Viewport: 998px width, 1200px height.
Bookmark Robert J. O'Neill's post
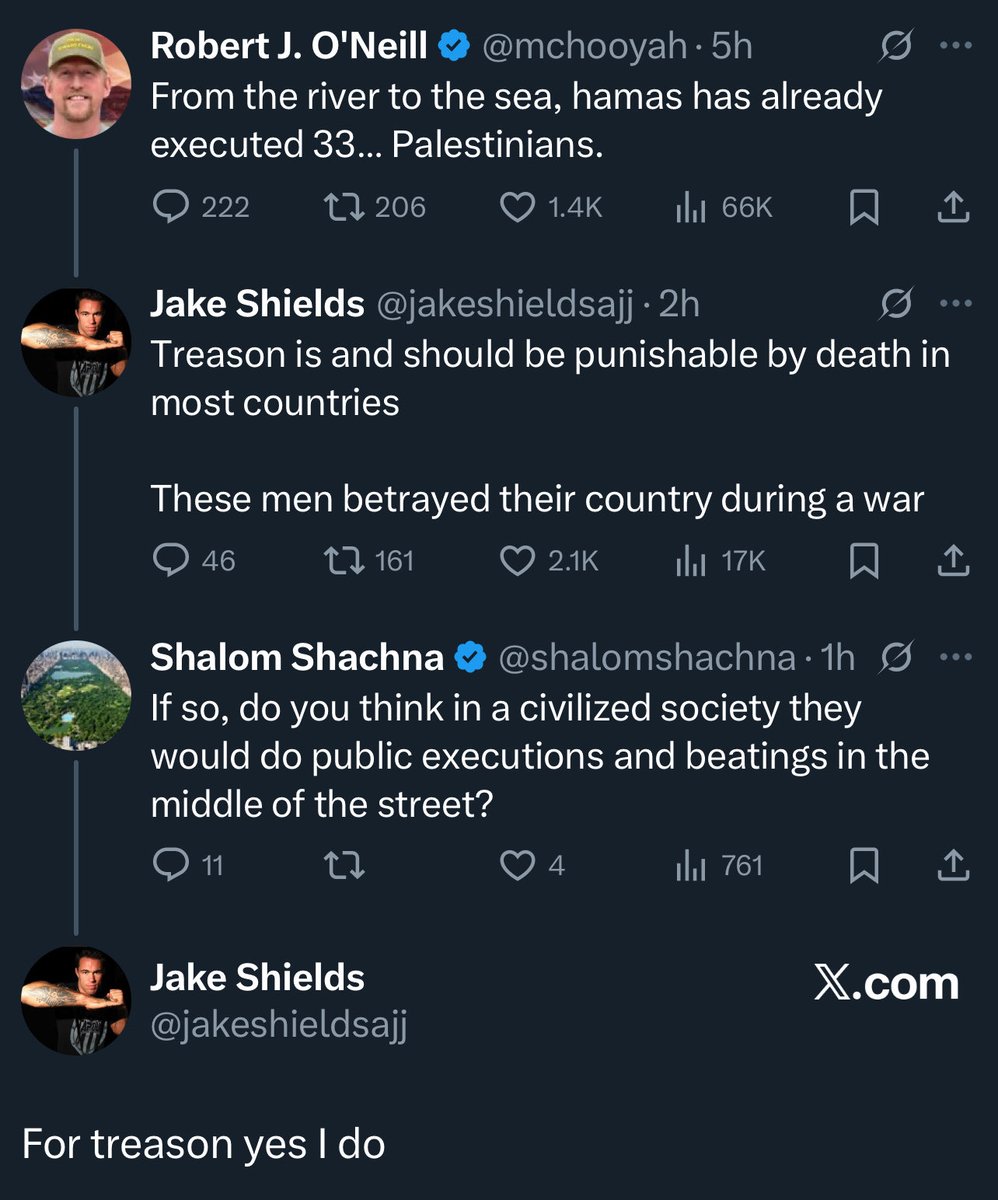863,207
